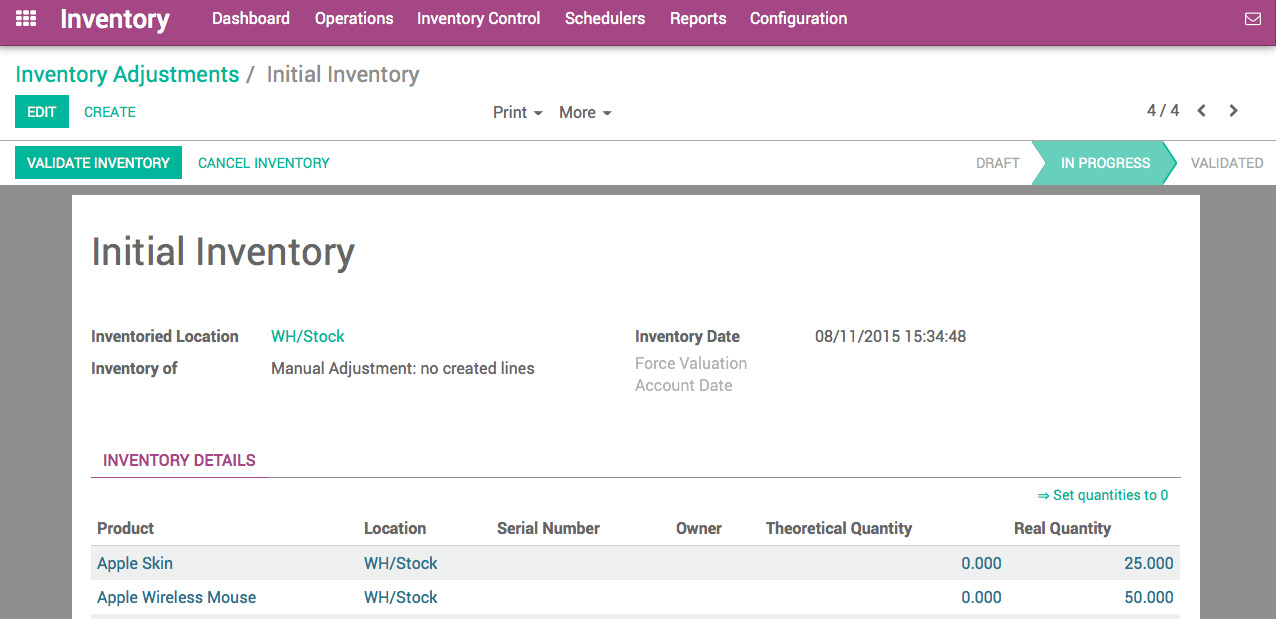
Task: Navigate to the next record arrow
Action: pyautogui.click(x=1233, y=111)
